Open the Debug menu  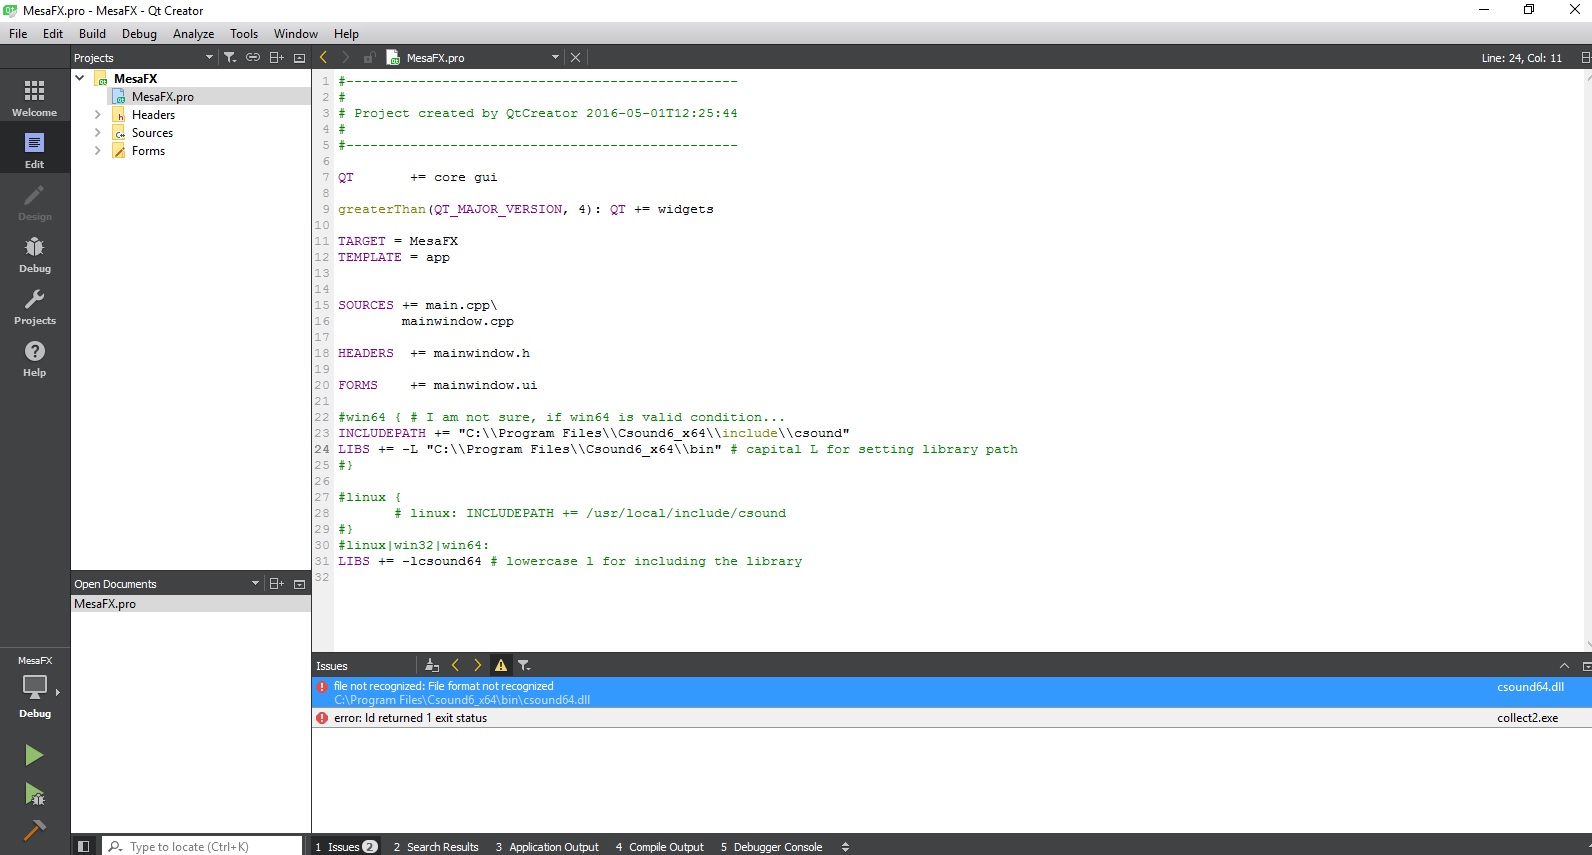[x=139, y=34]
